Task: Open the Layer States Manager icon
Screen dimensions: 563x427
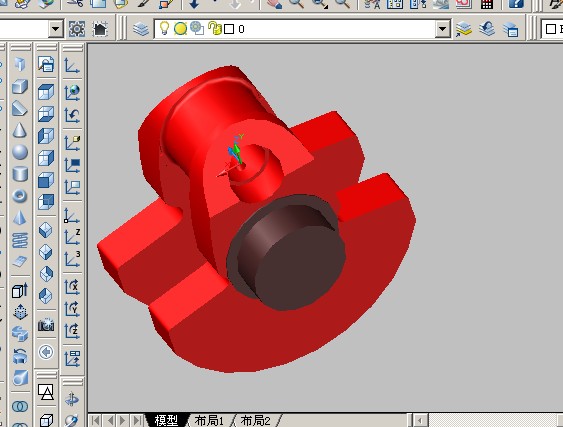Action: [510, 29]
